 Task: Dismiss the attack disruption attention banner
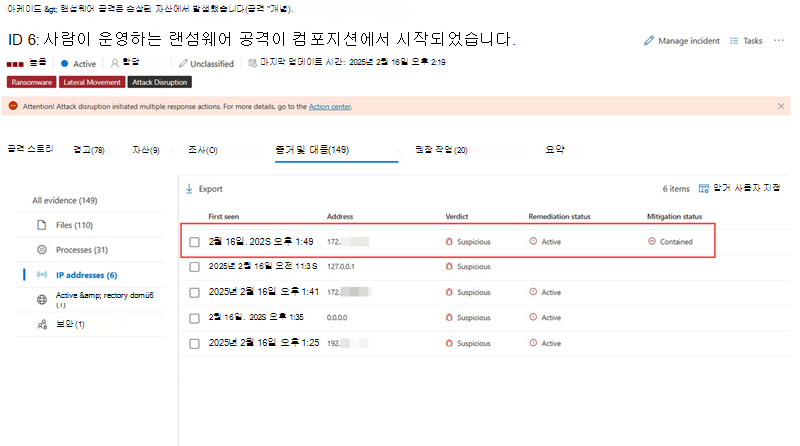[781, 106]
